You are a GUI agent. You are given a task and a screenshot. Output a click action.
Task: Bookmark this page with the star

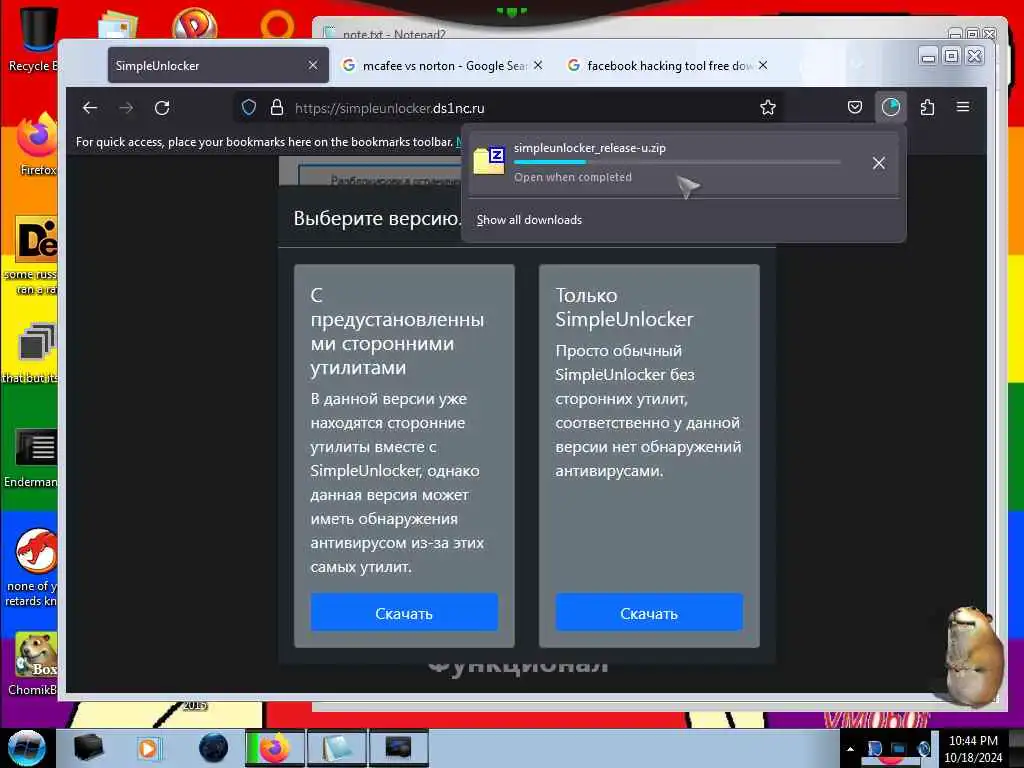click(768, 108)
